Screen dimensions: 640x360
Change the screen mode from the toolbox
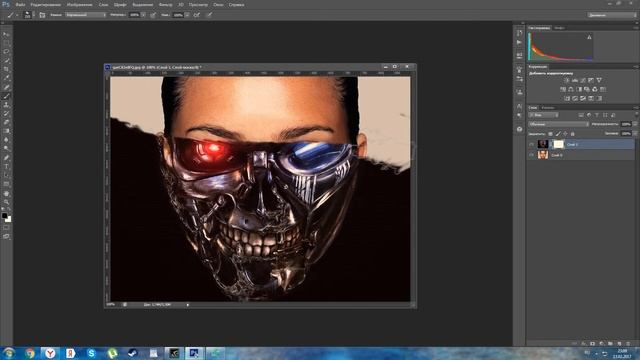6,236
